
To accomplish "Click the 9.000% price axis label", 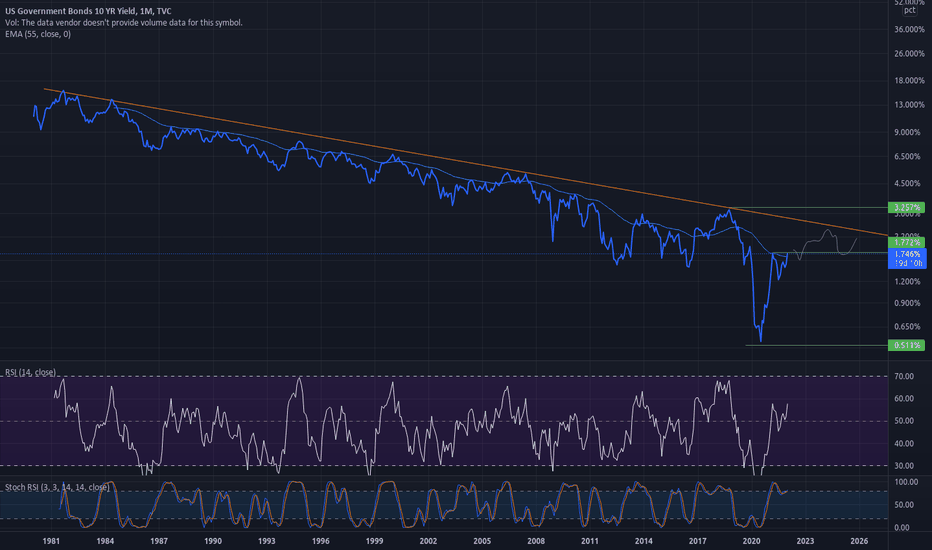I will [x=909, y=132].
